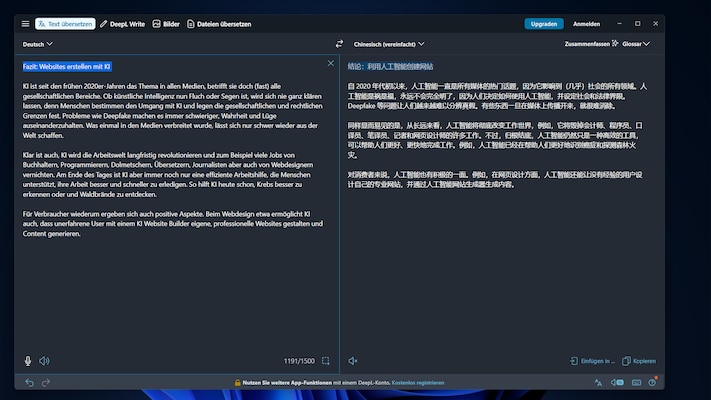
Task: Open the Glossar dropdown
Action: 636,44
